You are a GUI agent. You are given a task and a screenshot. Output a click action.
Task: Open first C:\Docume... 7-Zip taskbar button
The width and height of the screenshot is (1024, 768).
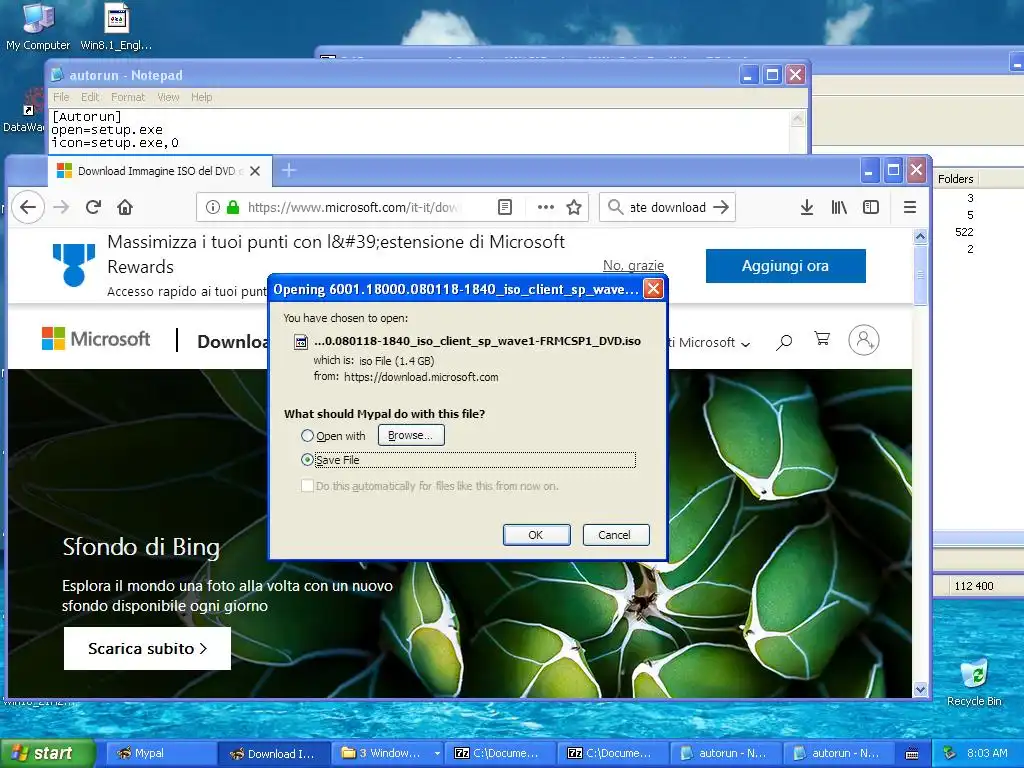[500, 753]
